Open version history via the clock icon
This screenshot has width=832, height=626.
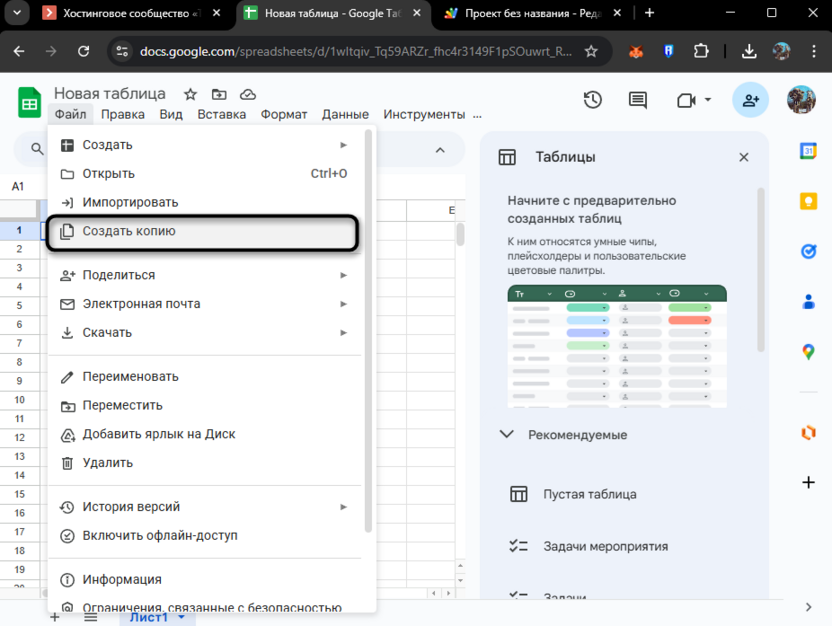pos(593,100)
